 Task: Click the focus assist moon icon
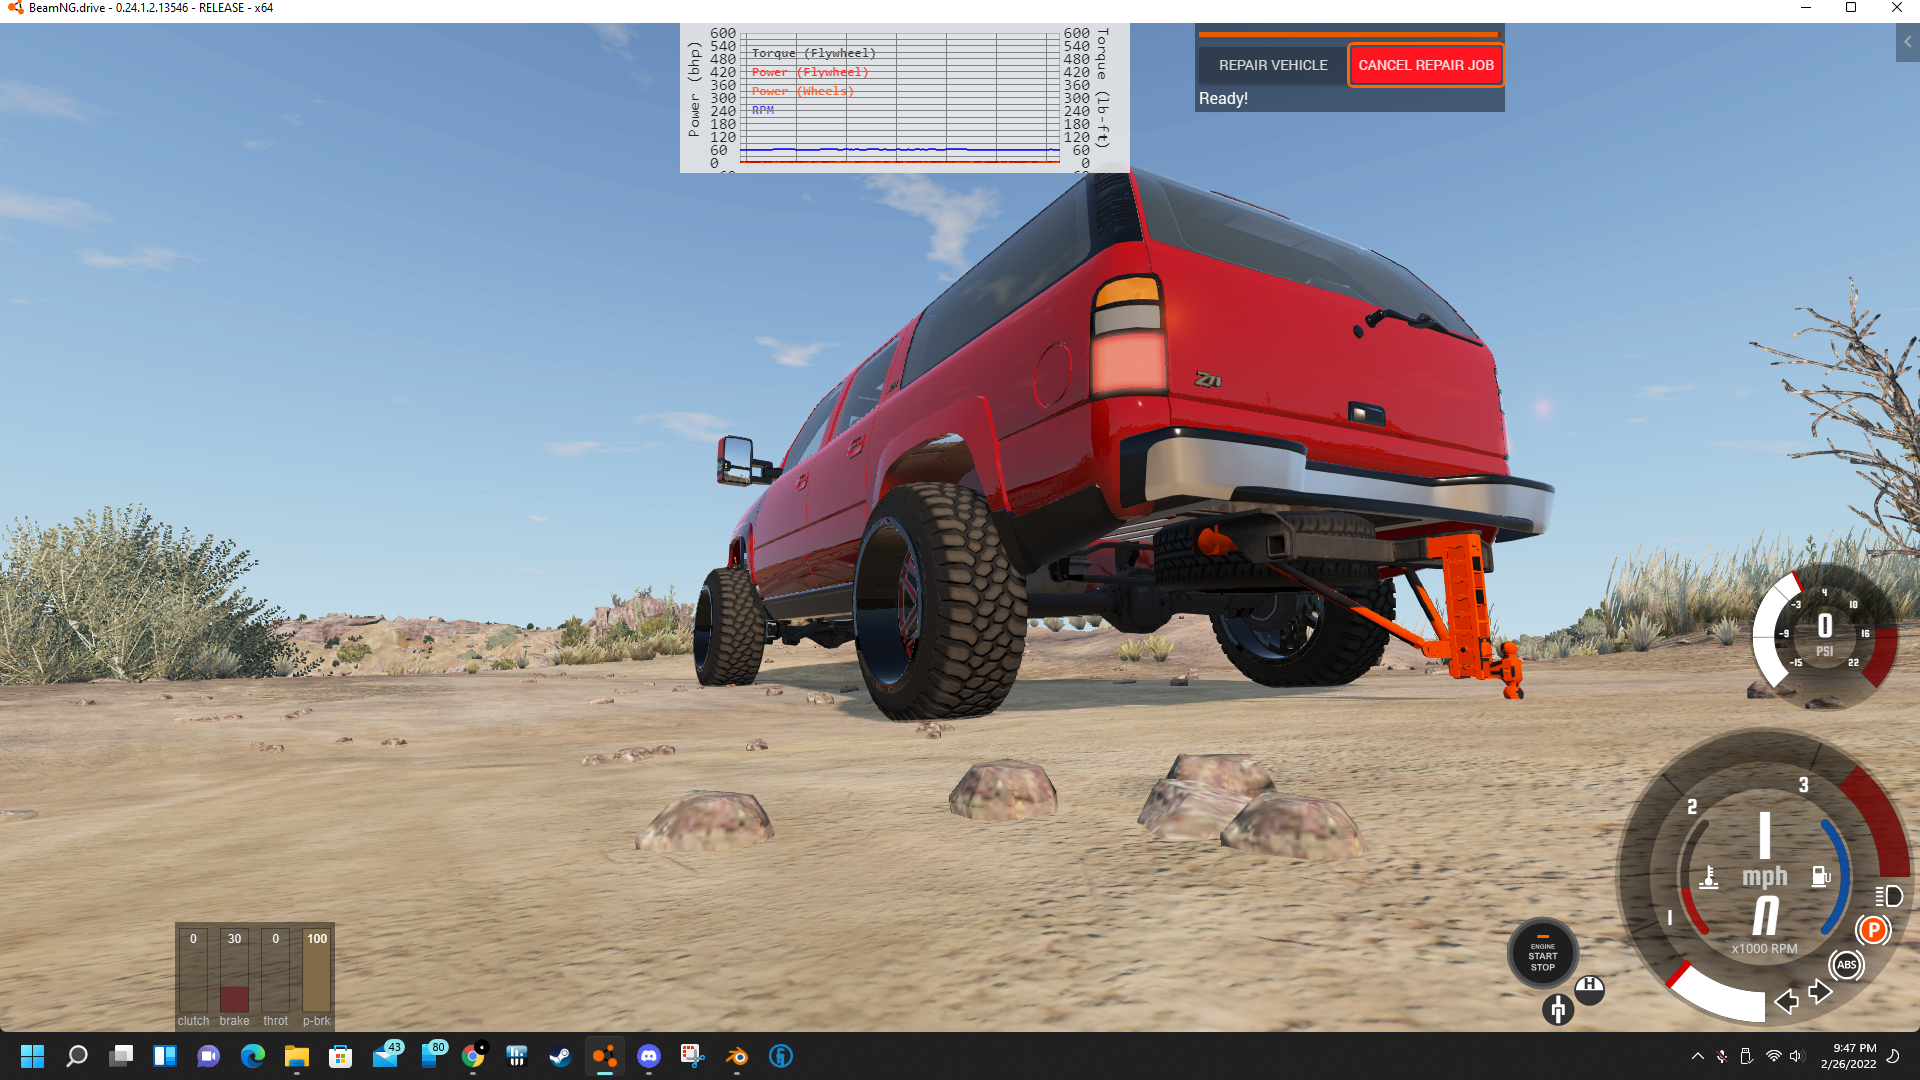(1893, 1056)
